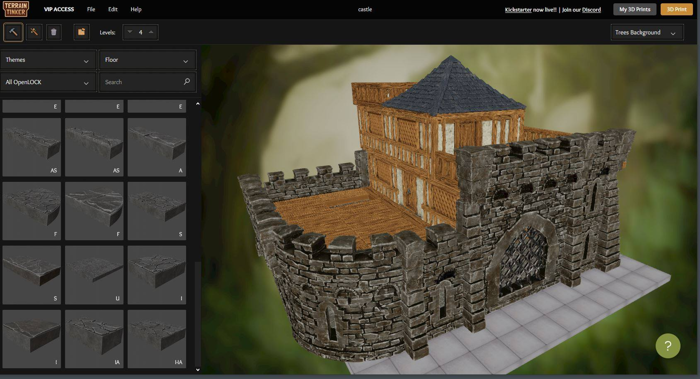Decrease Levels with the down arrow
Viewport: 700px width, 379px height.
130,32
